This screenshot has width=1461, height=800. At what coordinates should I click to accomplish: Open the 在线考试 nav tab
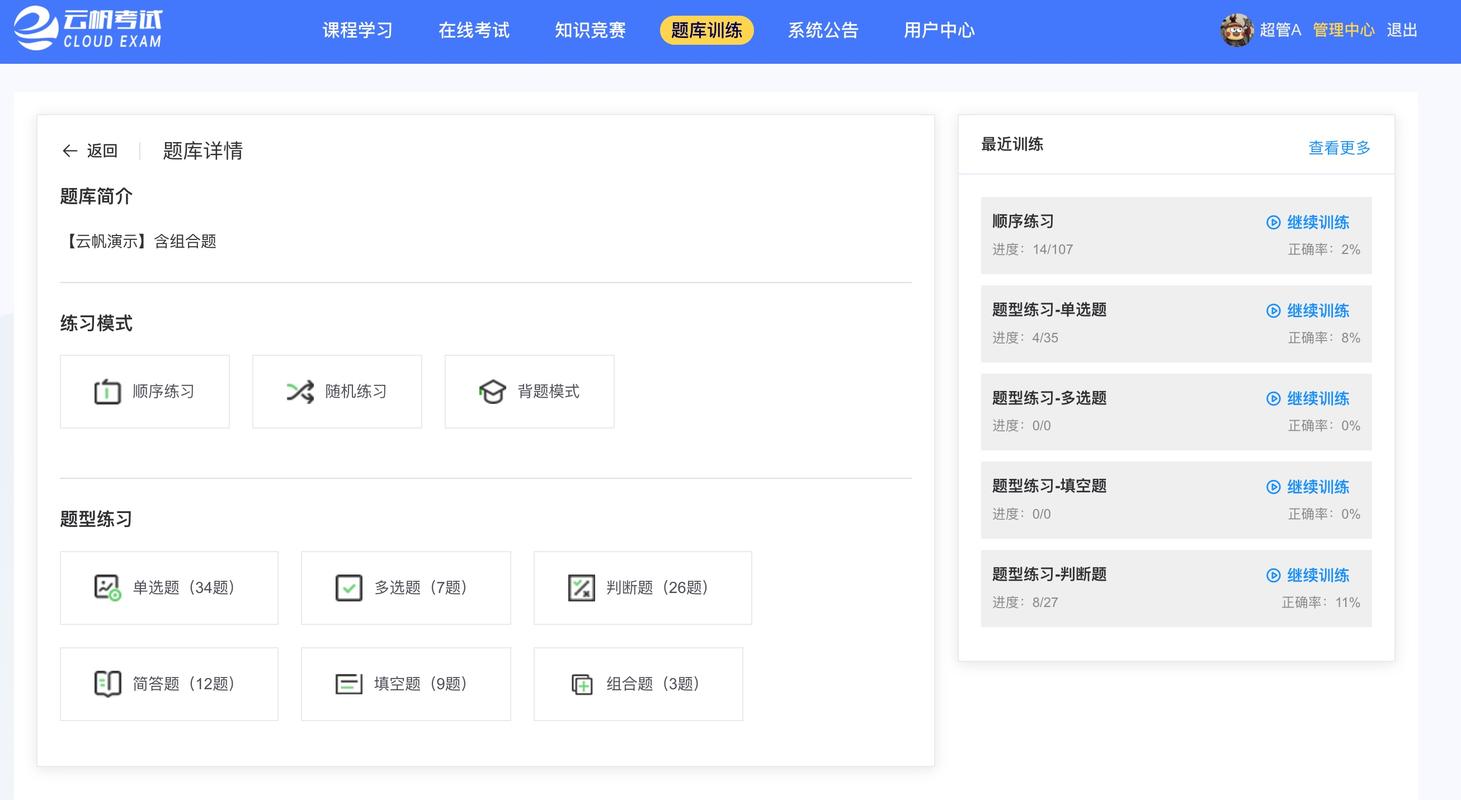pos(474,30)
